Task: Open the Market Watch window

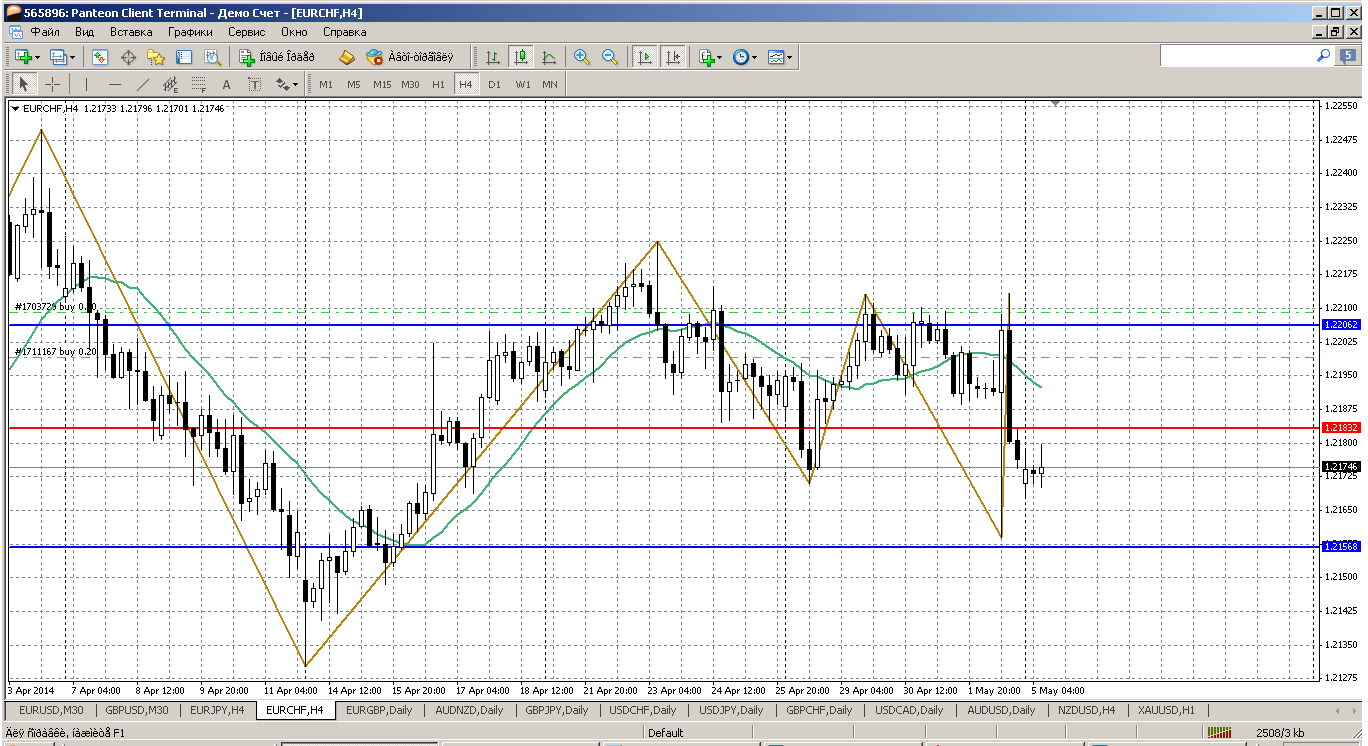Action: [100, 58]
